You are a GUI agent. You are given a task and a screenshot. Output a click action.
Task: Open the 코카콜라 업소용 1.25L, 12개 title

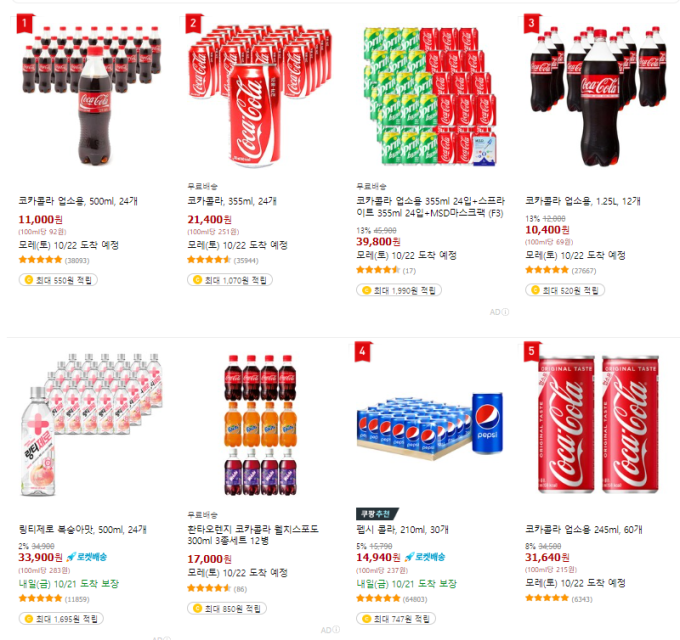(582, 201)
